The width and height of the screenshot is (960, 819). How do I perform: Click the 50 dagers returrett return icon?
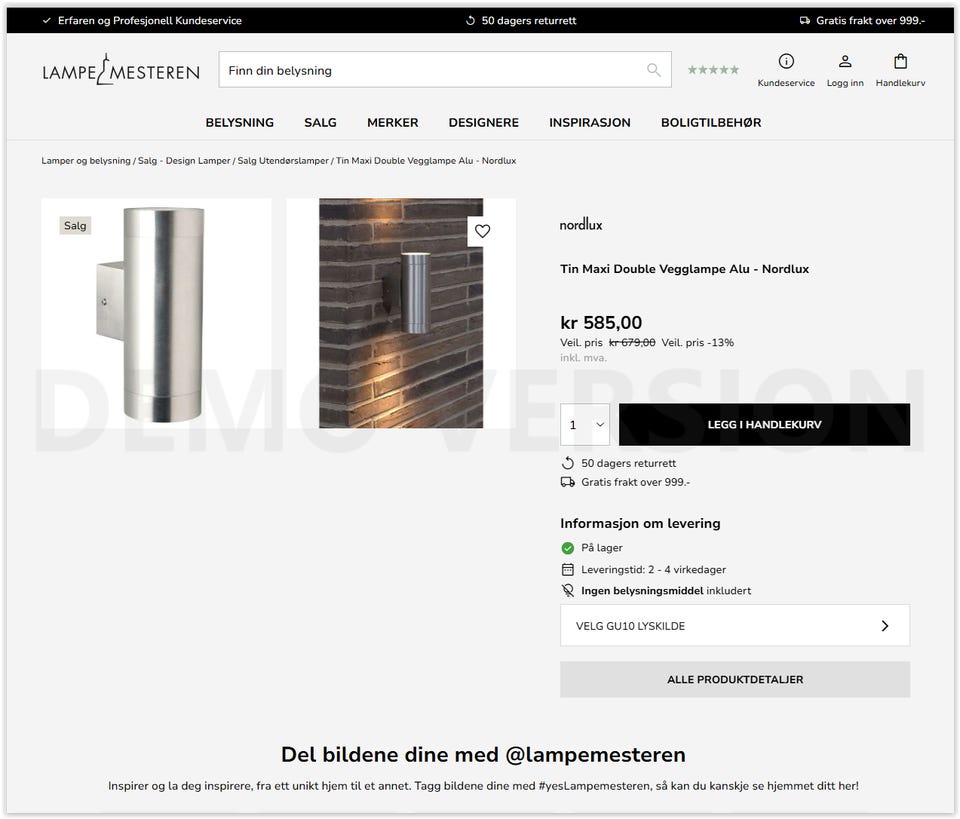(x=568, y=463)
